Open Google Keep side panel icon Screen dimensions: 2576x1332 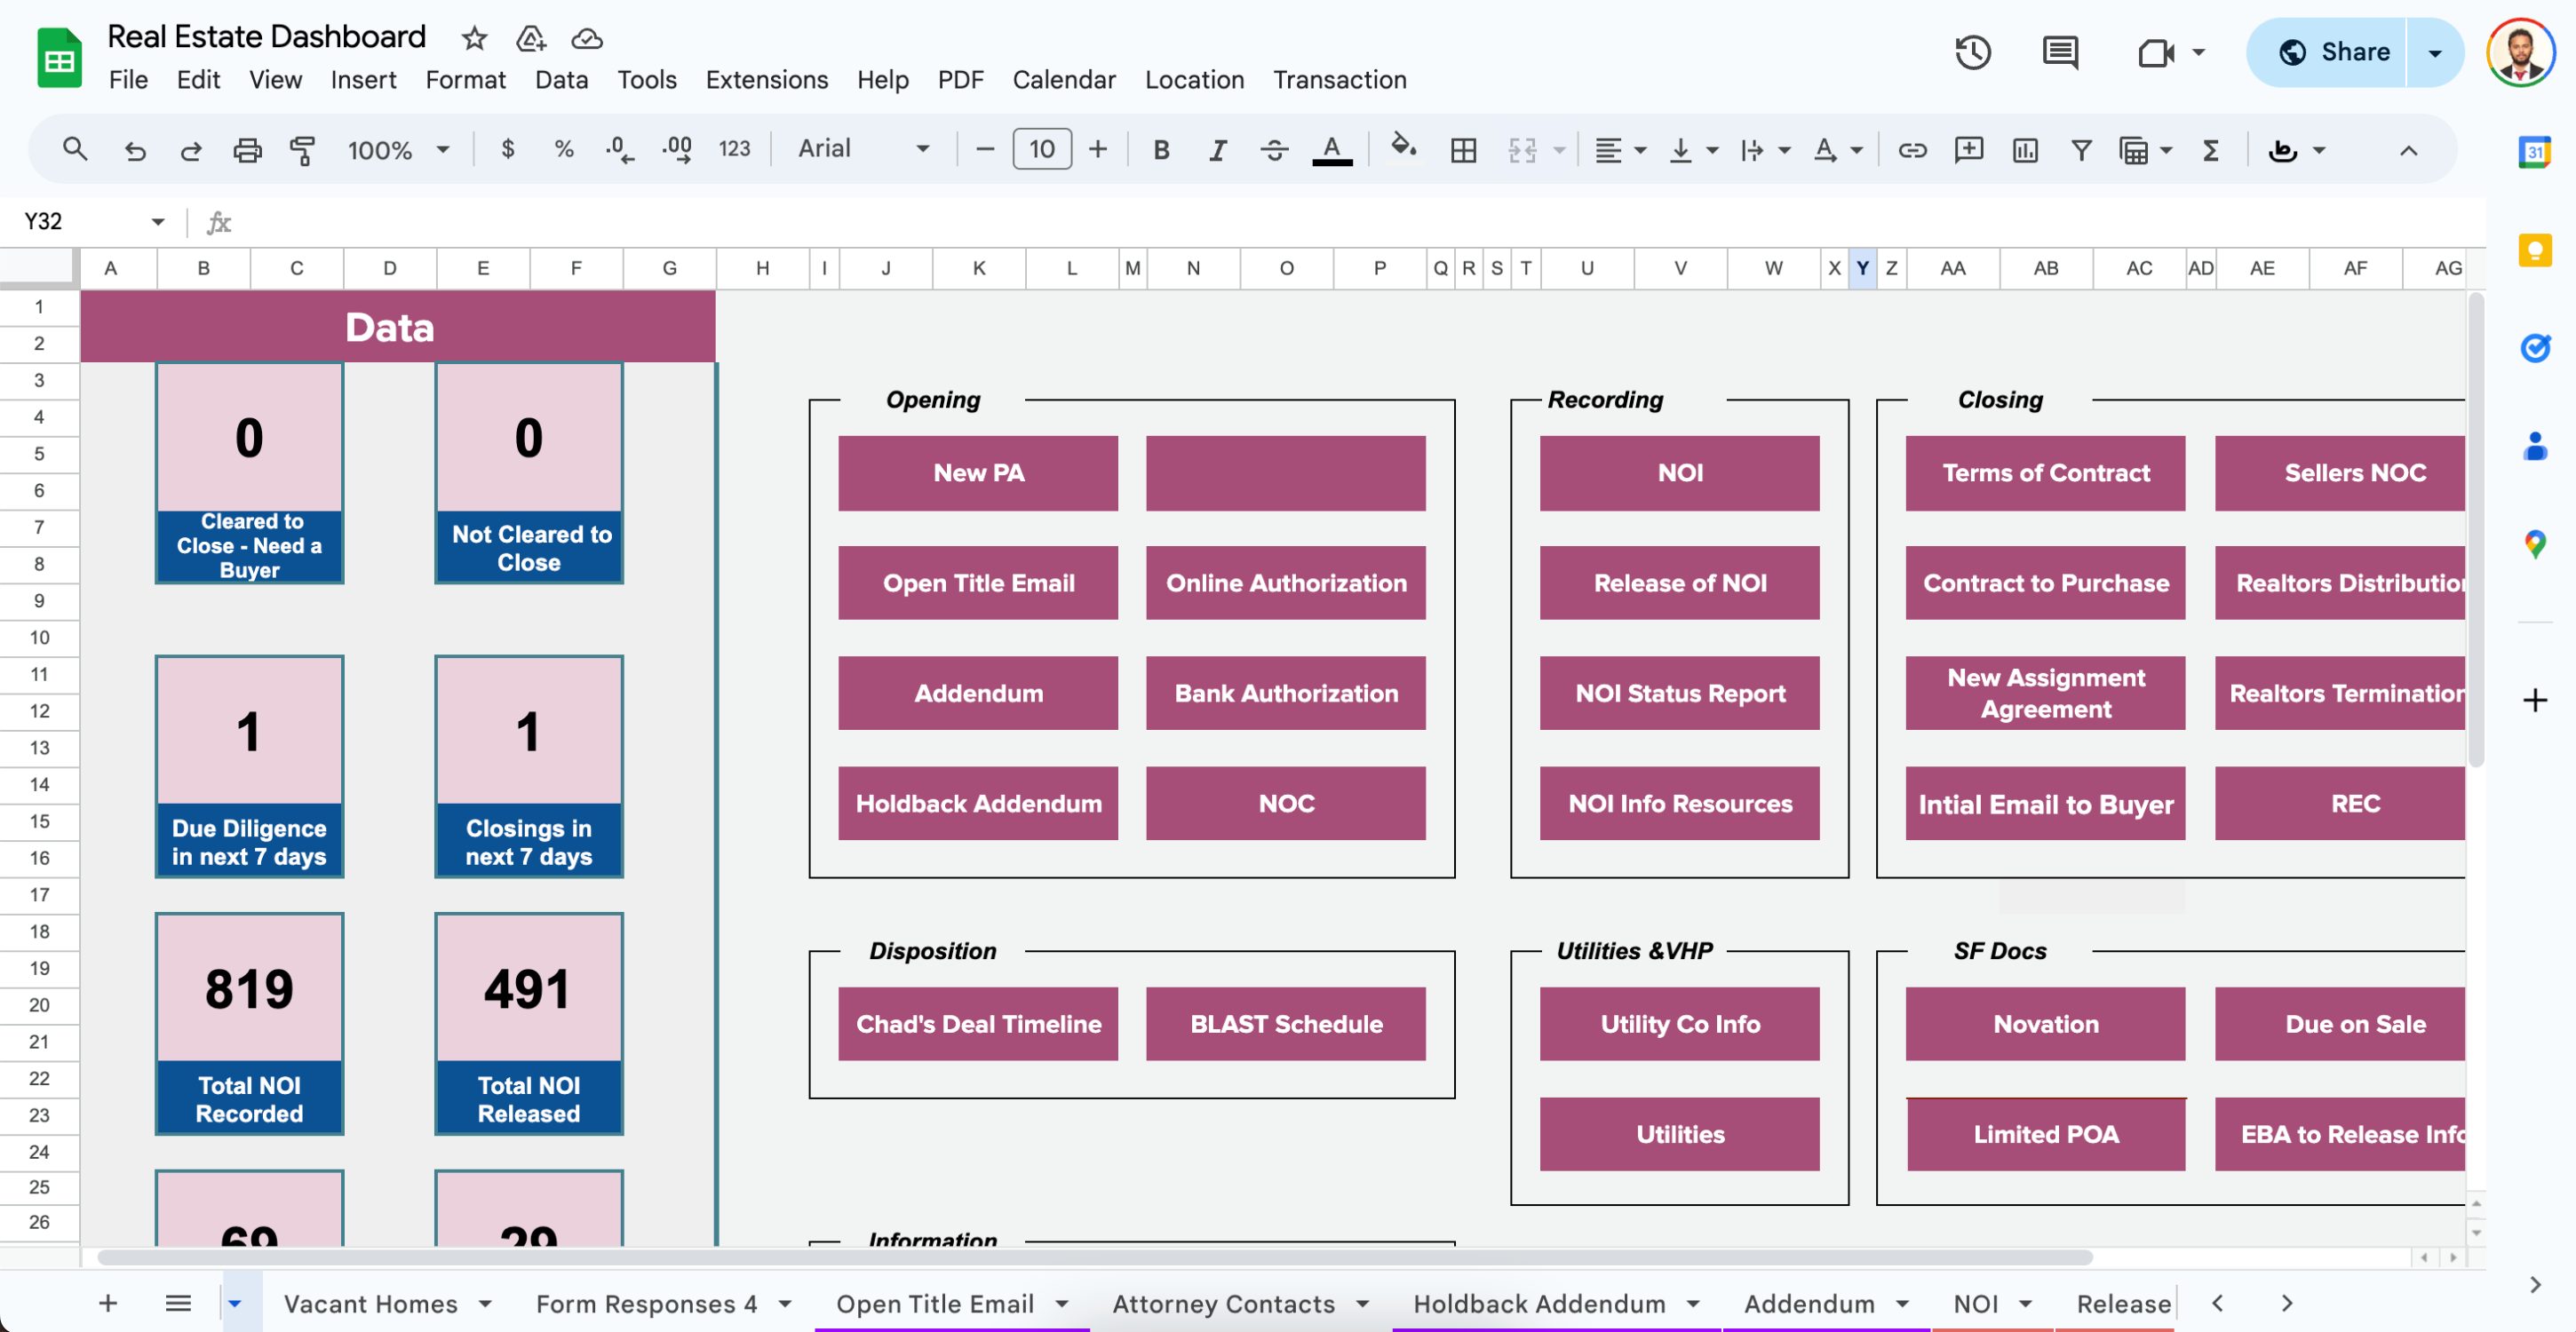coord(2535,250)
